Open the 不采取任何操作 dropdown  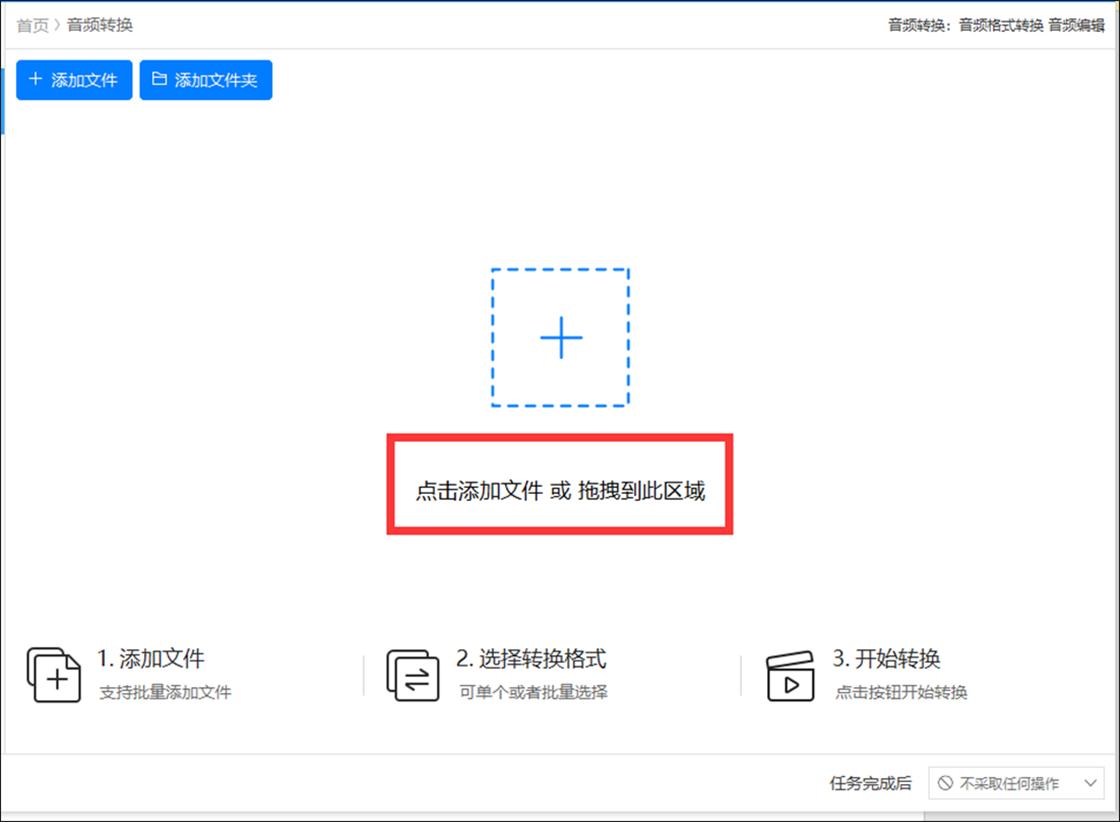pos(1017,783)
